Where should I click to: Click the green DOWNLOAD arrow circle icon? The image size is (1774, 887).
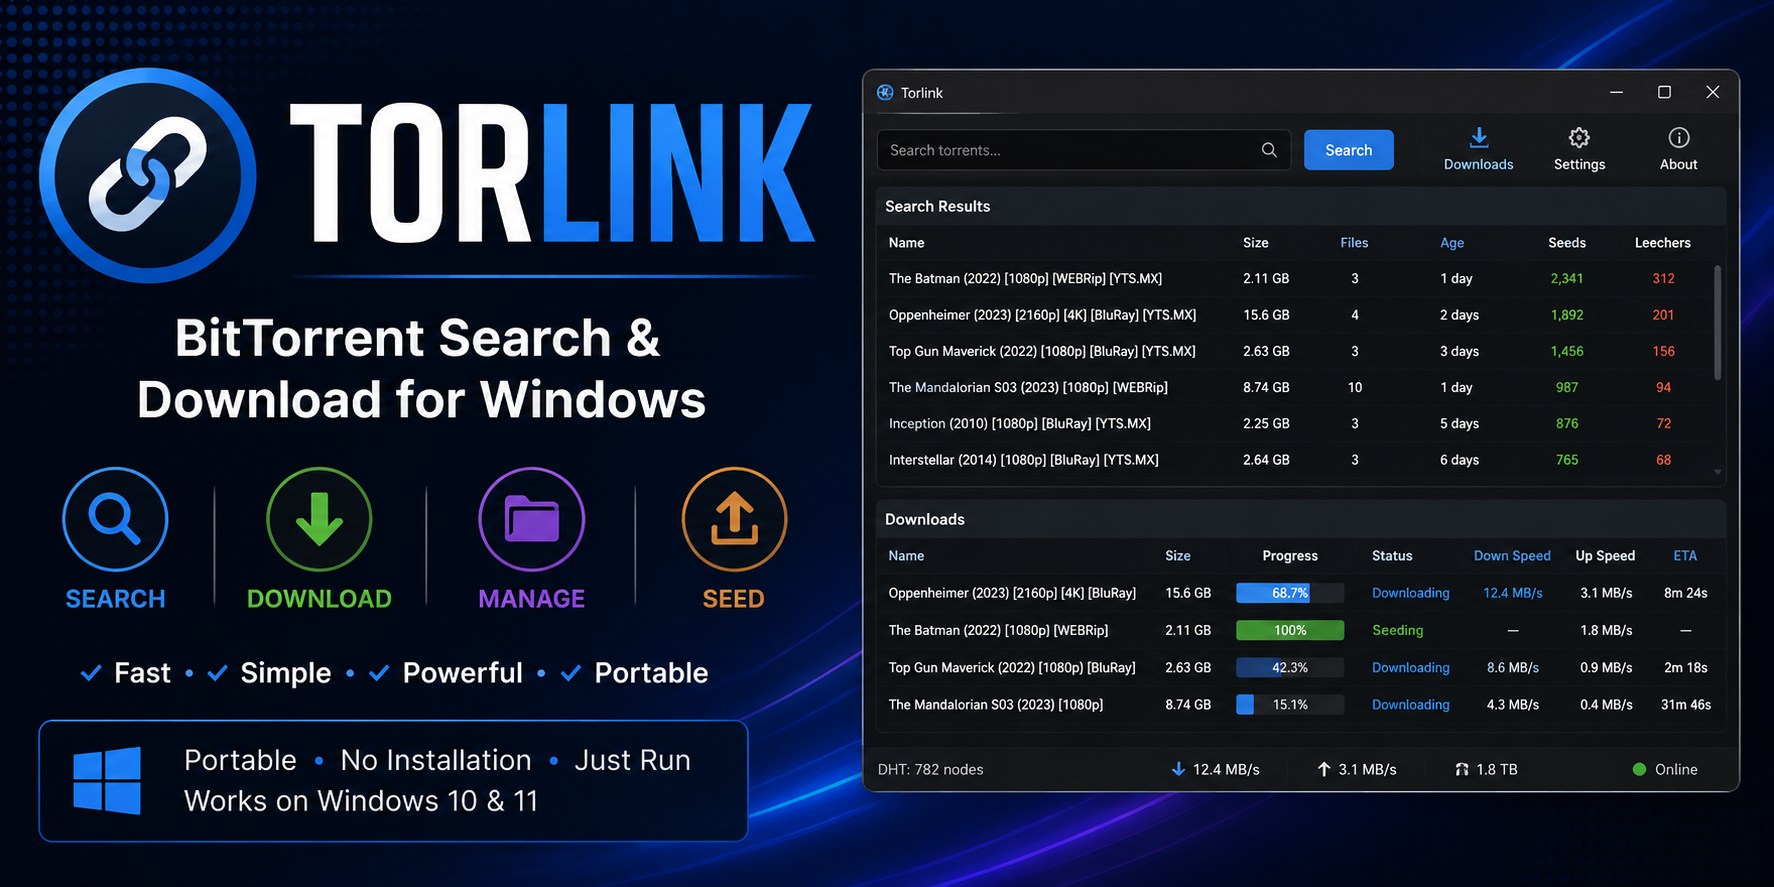tap(319, 520)
